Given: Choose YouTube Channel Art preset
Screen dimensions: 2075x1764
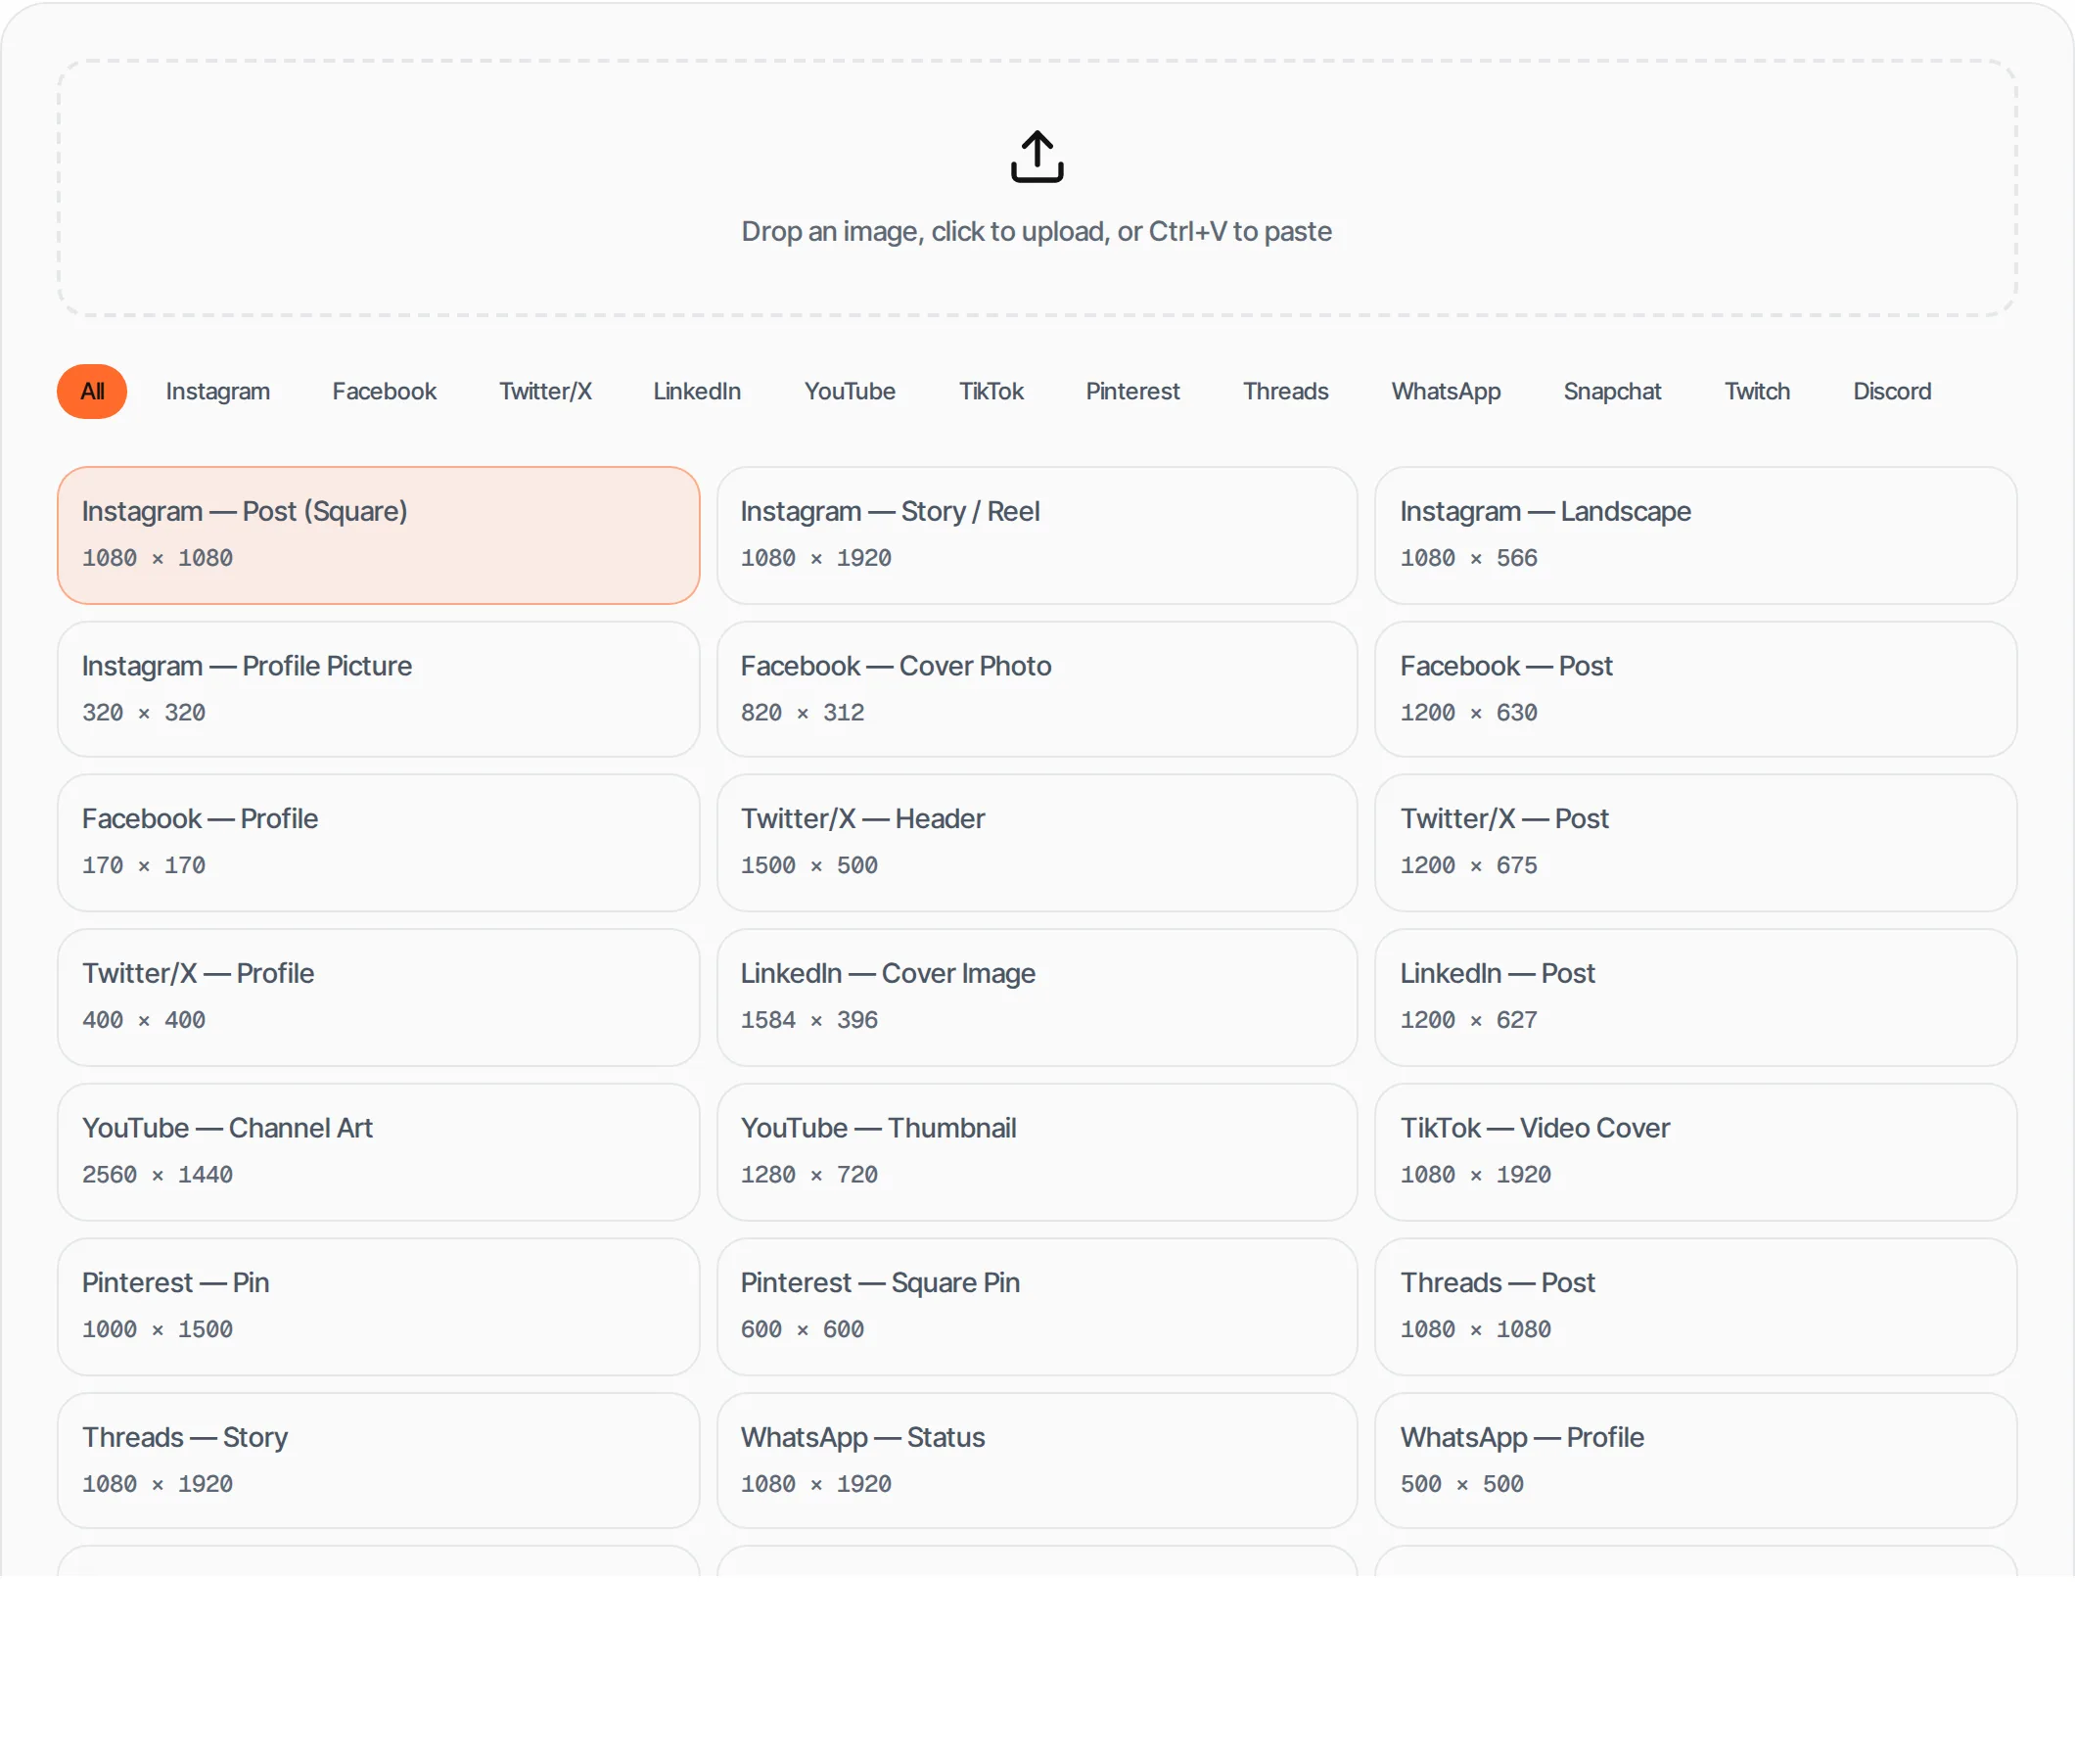Looking at the screenshot, I should point(378,1152).
